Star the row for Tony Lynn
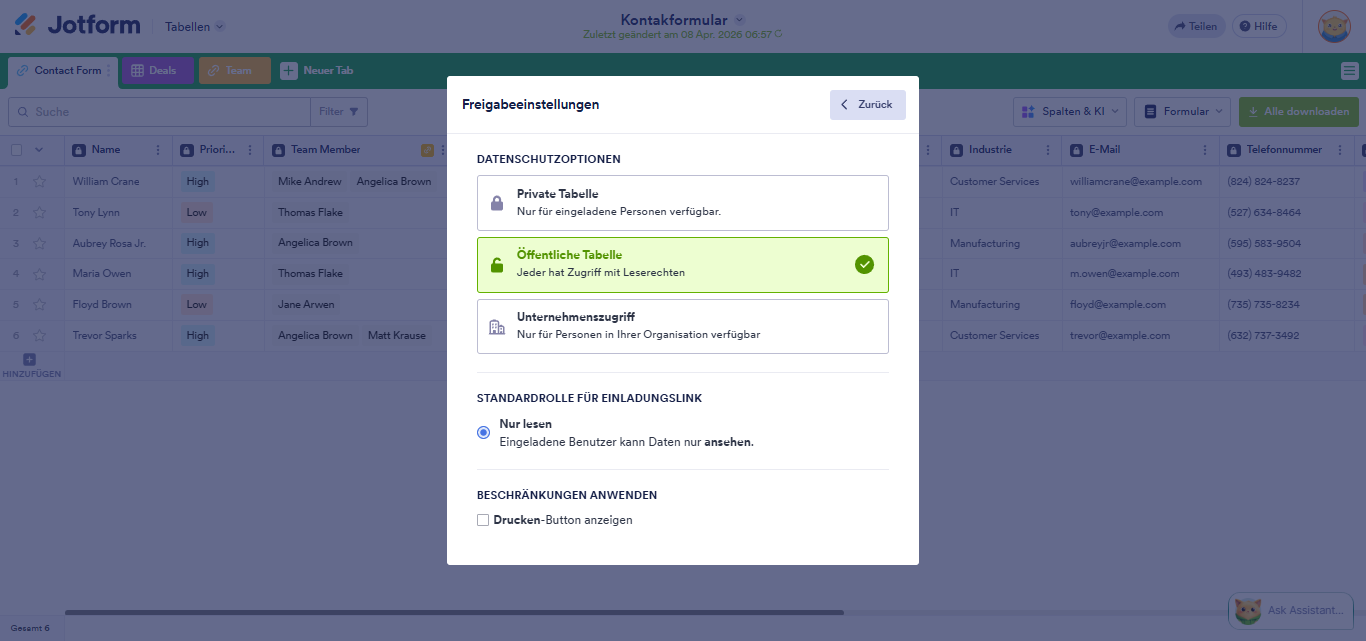This screenshot has height=641, width=1366. [x=38, y=212]
